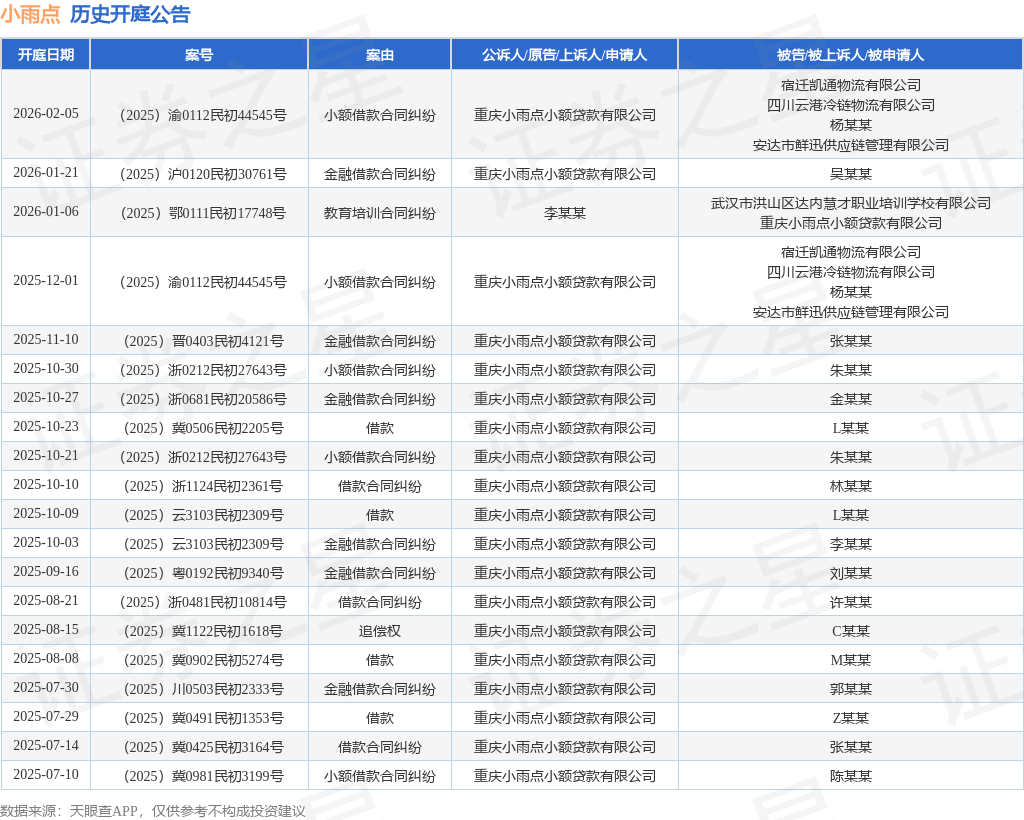Select date cell 2025-10-09
The height and width of the screenshot is (820, 1024).
pos(46,514)
